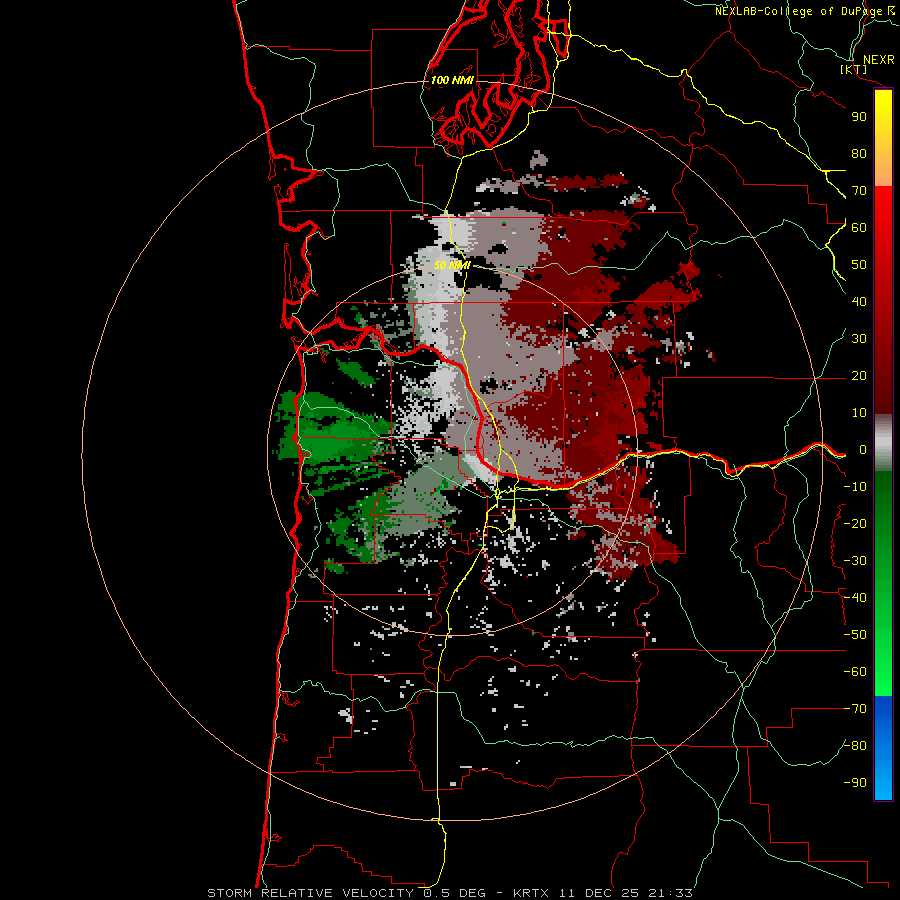Select the -50 value on the velocity scale

[x=855, y=635]
